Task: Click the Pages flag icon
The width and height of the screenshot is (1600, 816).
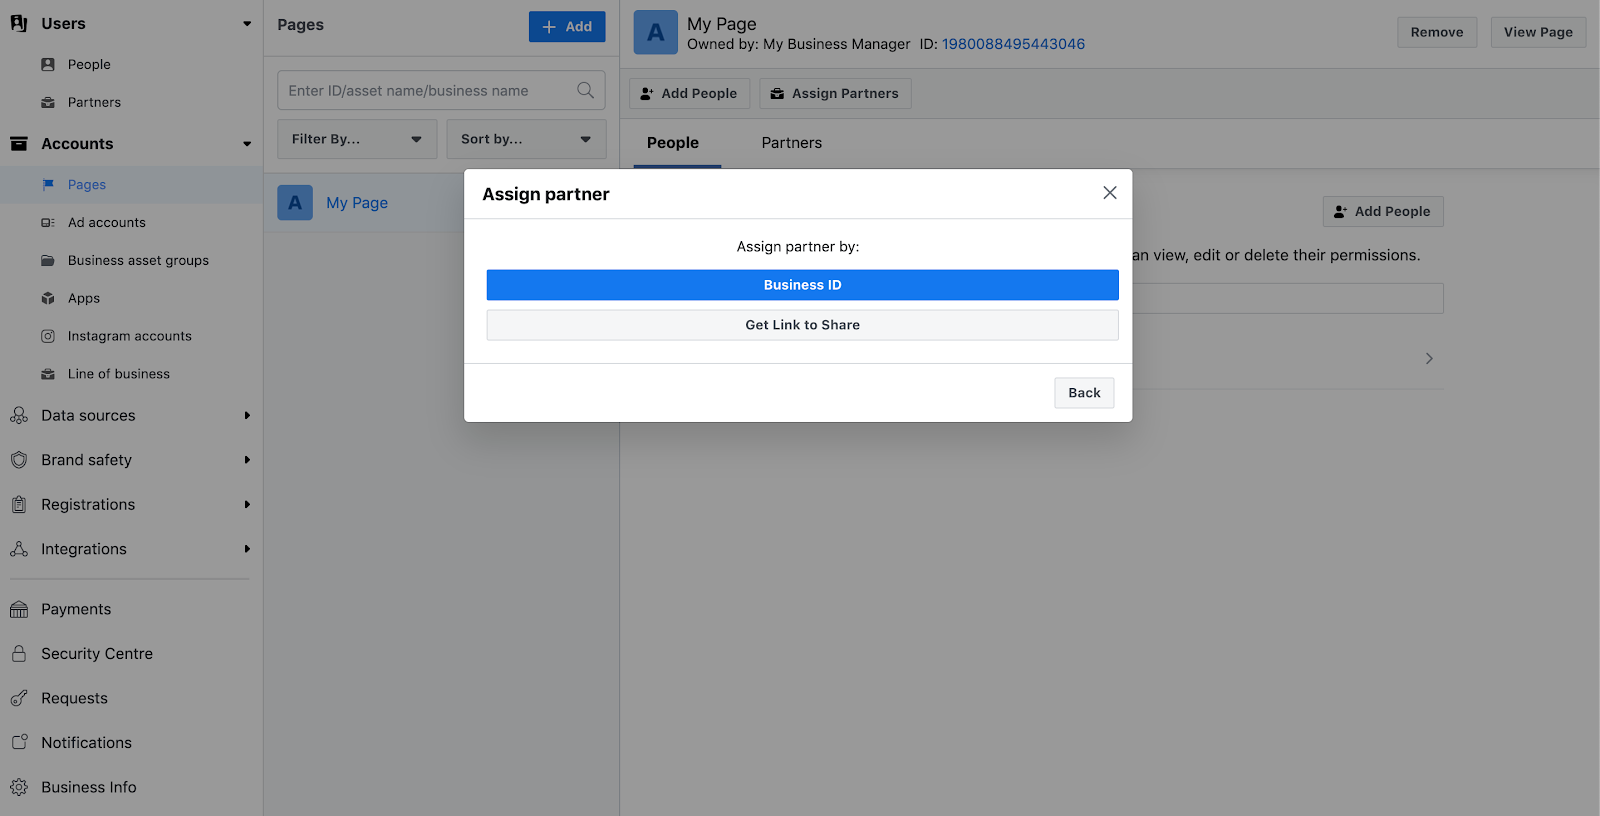Action: (48, 184)
